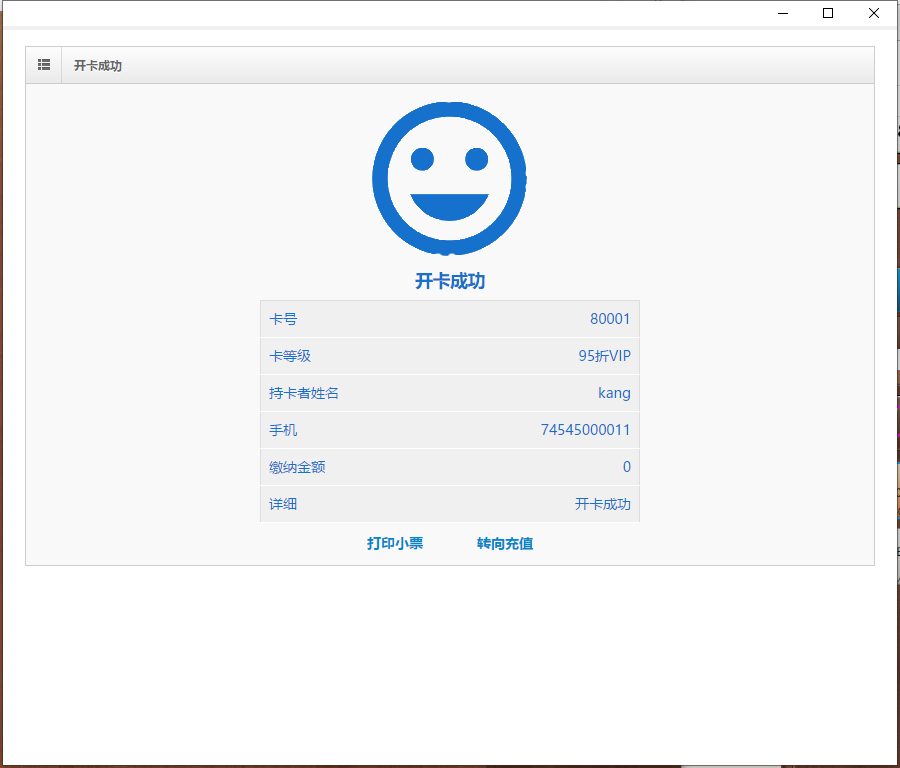Select the paid amount value 0

(x=627, y=467)
